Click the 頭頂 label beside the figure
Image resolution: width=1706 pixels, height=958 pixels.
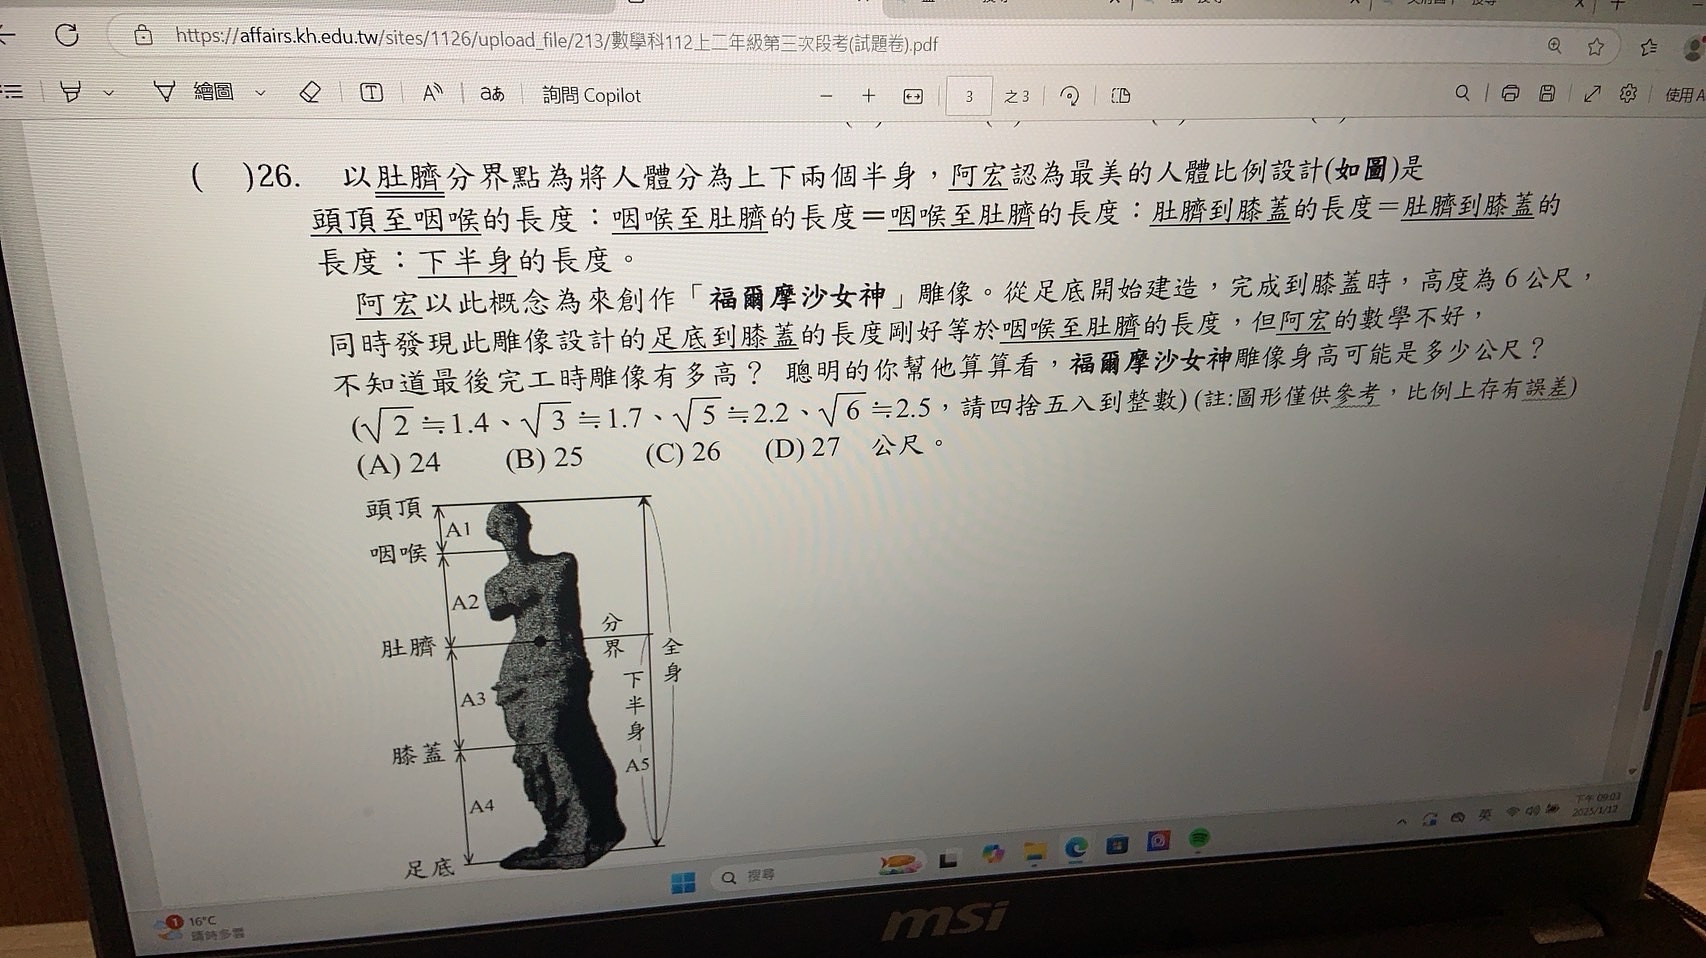394,509
